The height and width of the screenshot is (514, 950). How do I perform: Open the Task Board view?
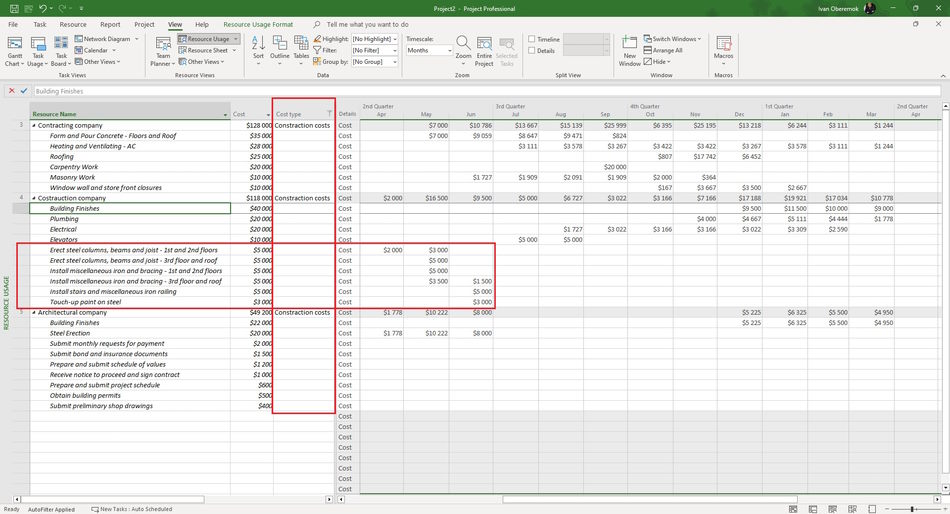tap(61, 51)
